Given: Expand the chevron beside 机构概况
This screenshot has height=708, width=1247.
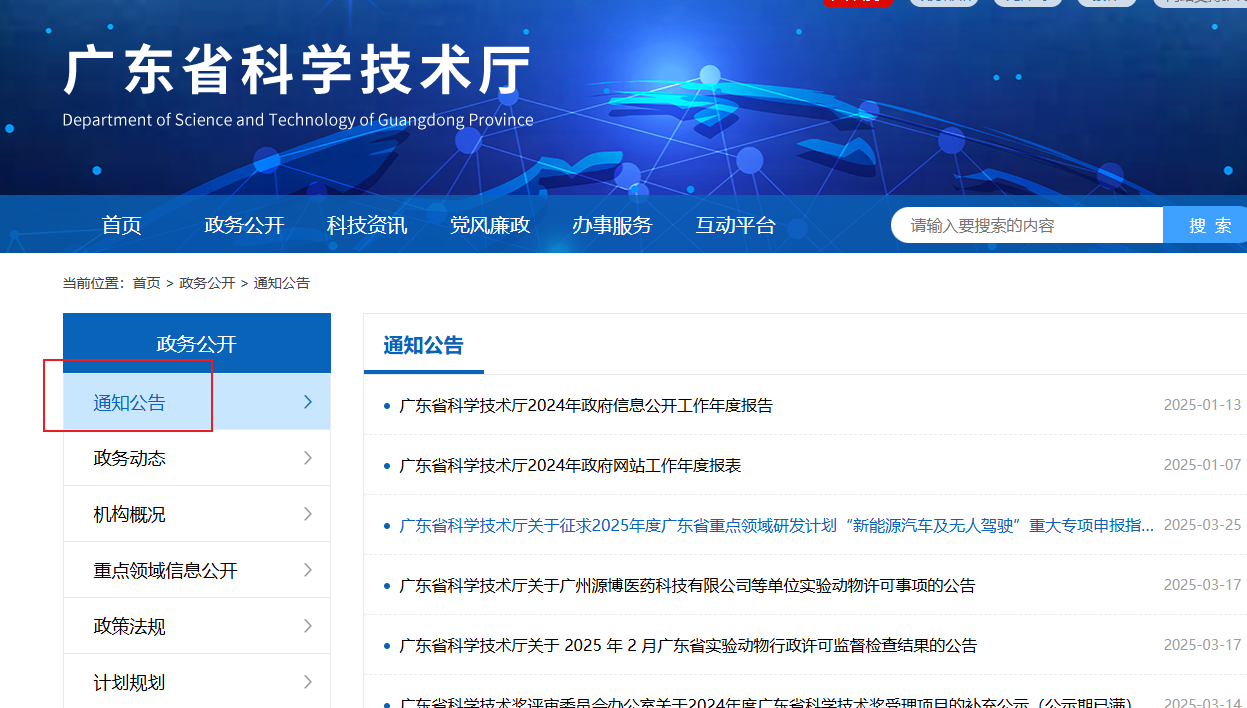Looking at the screenshot, I should (x=308, y=514).
